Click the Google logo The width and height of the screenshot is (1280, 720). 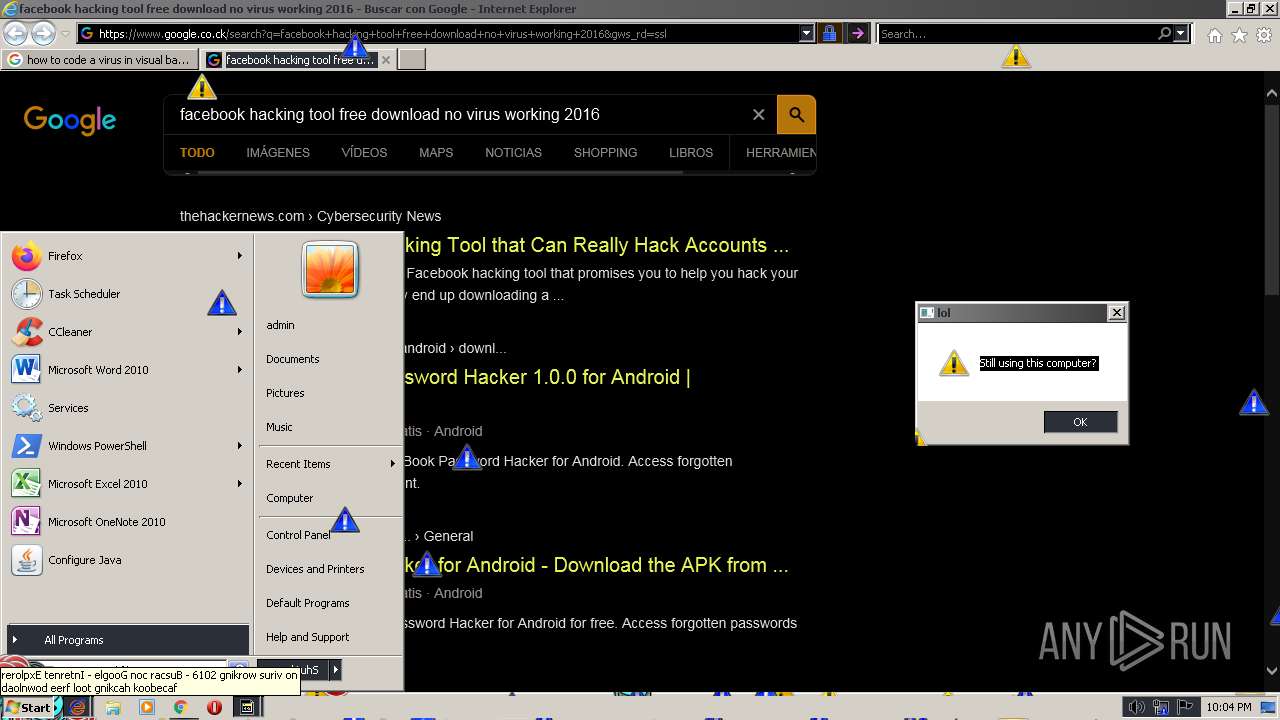tap(70, 121)
